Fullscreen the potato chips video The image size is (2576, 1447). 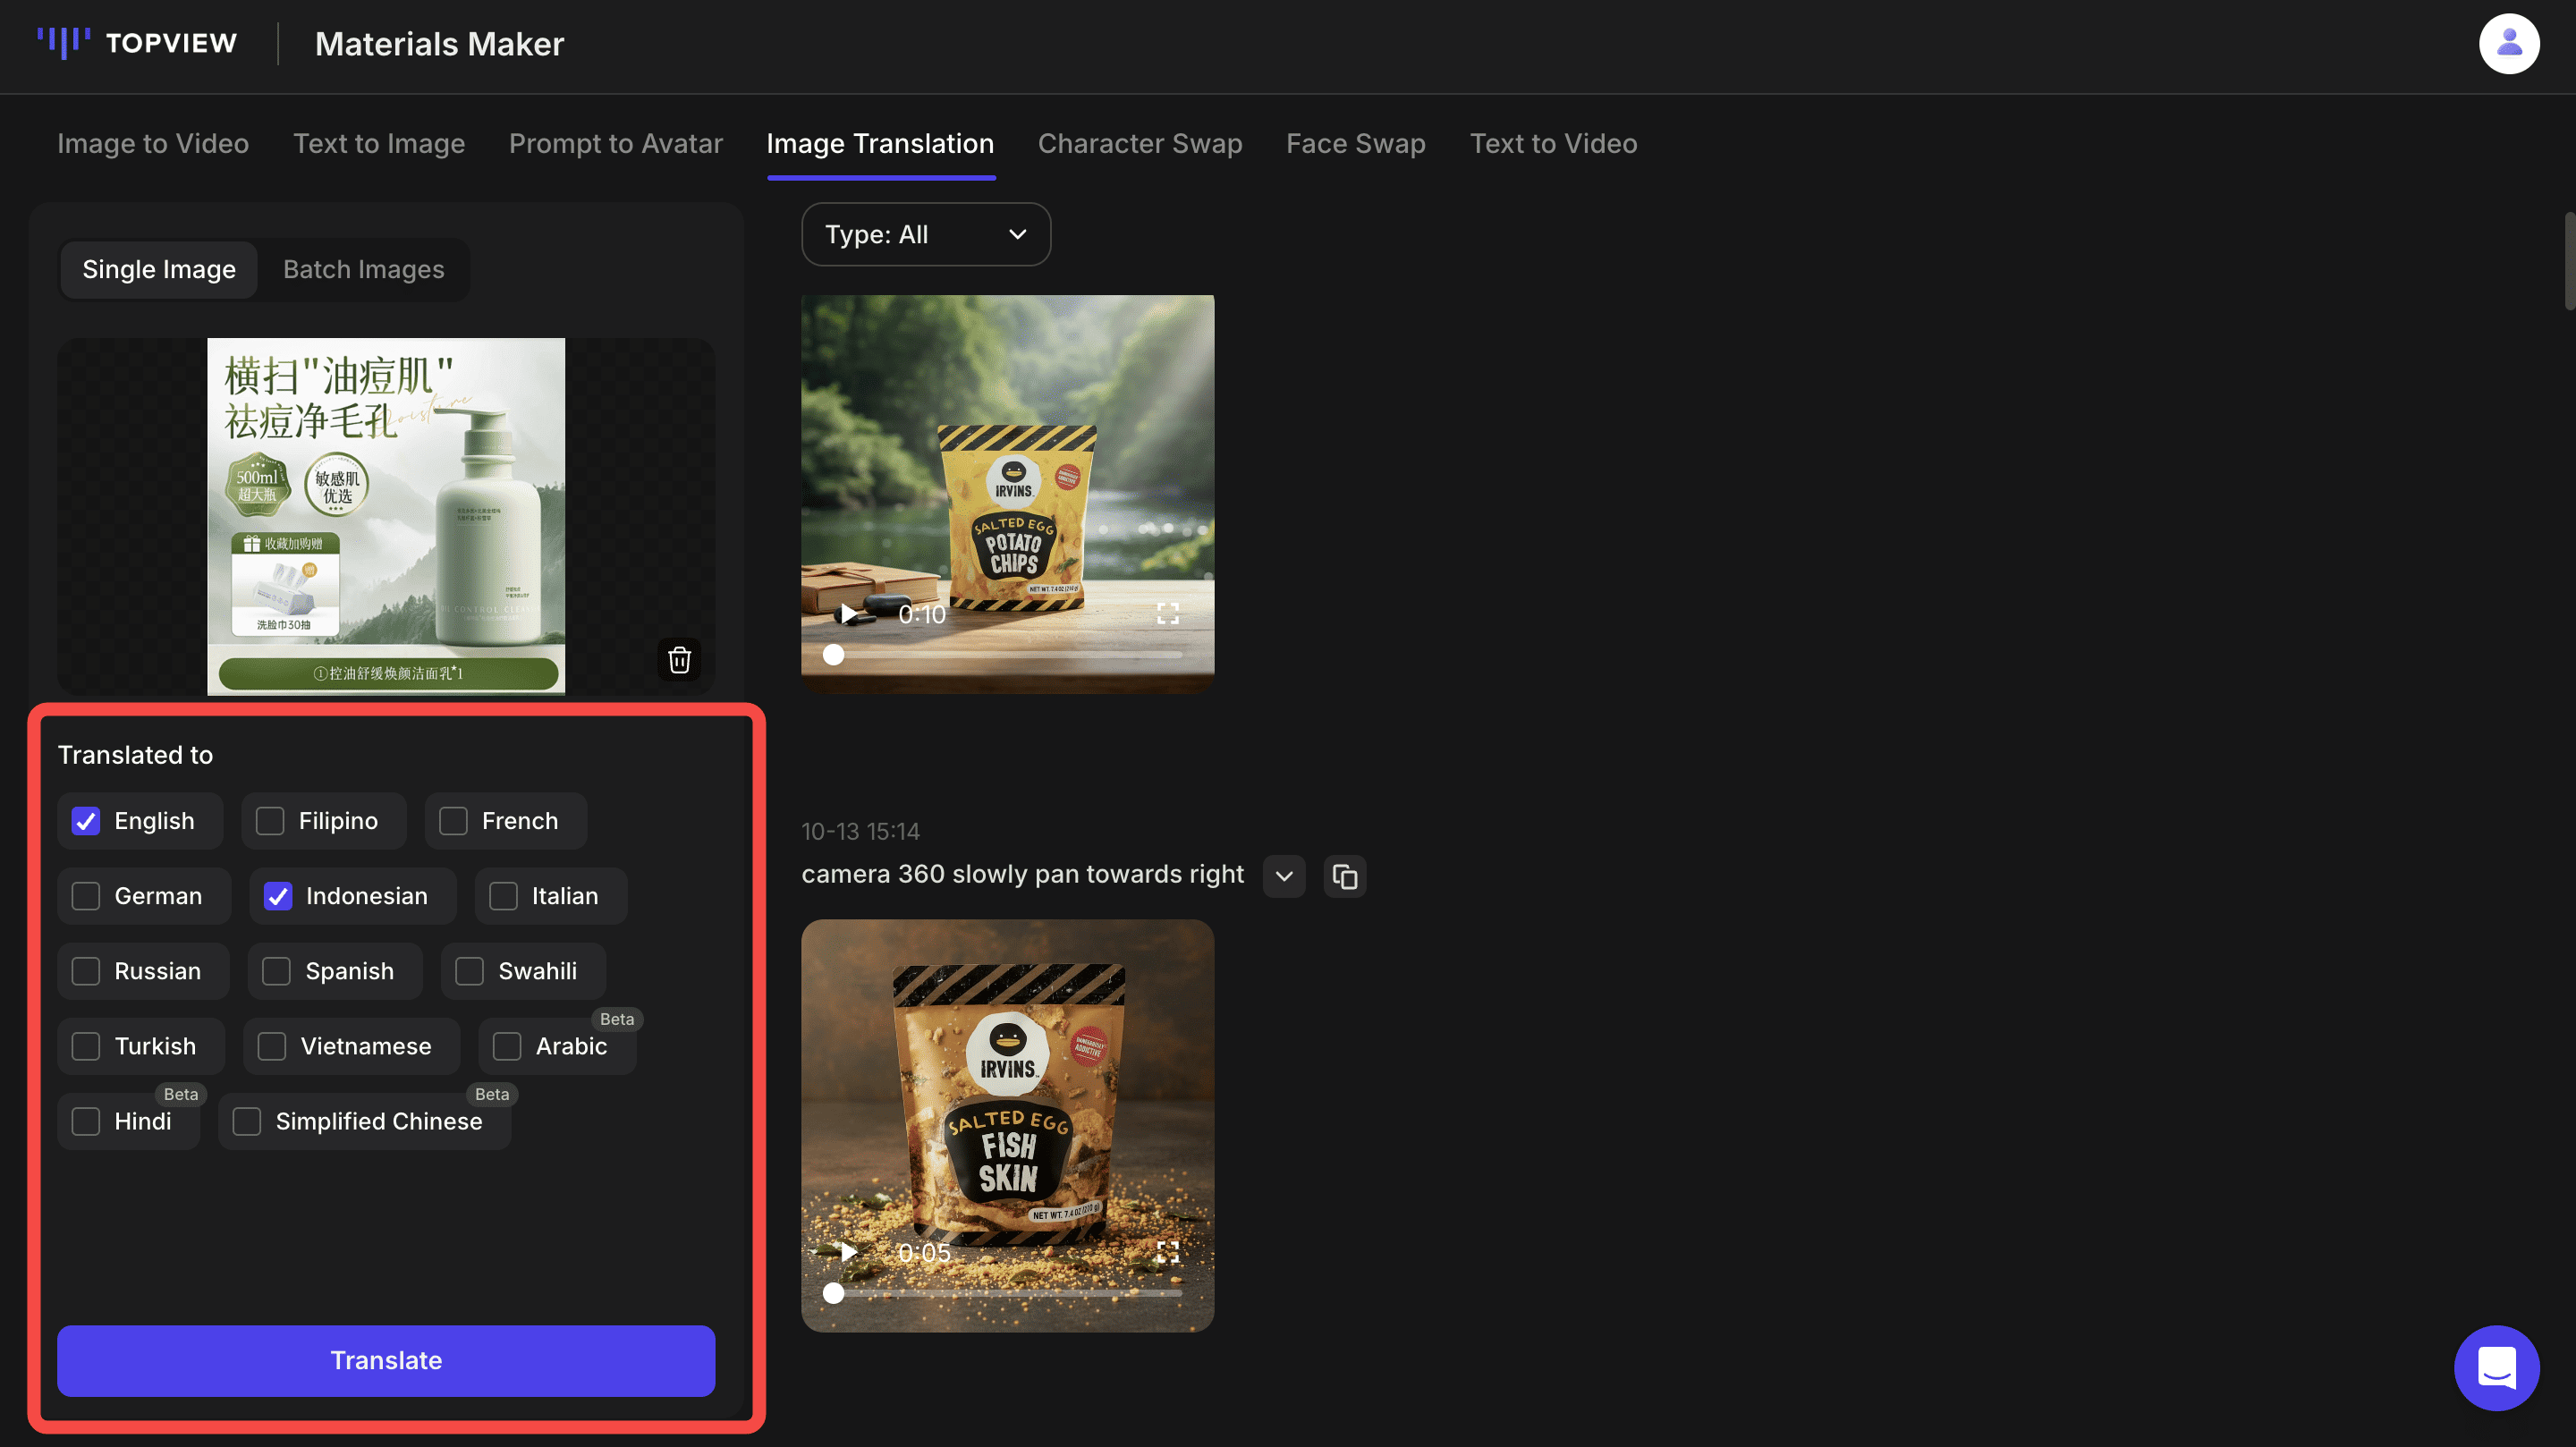[x=1167, y=614]
